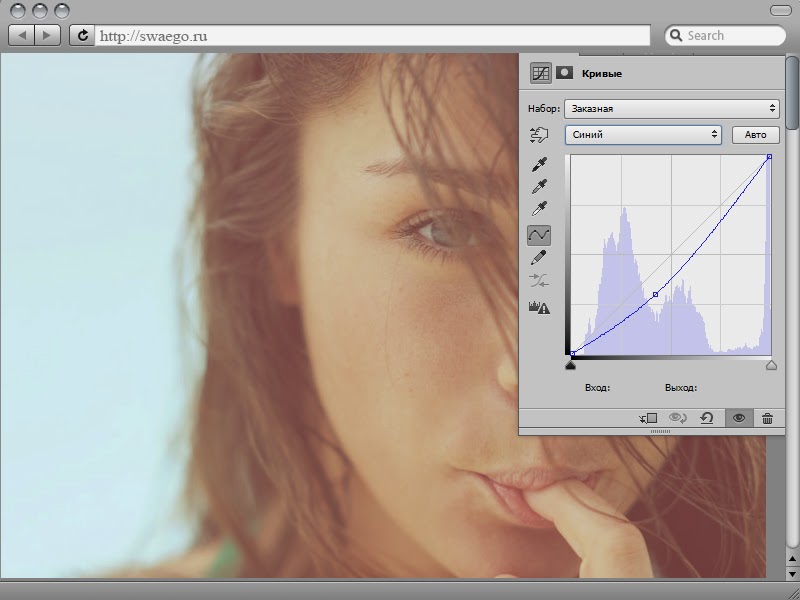Click the swaego.ru address bar
The image size is (800, 600).
[372, 36]
